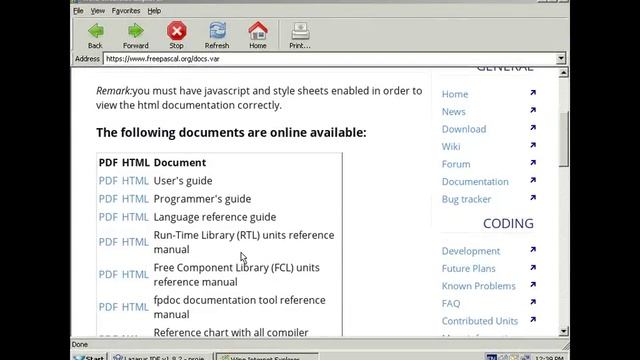Open Programmer's guide PDF link
This screenshot has height=360, width=640.
tap(108, 199)
